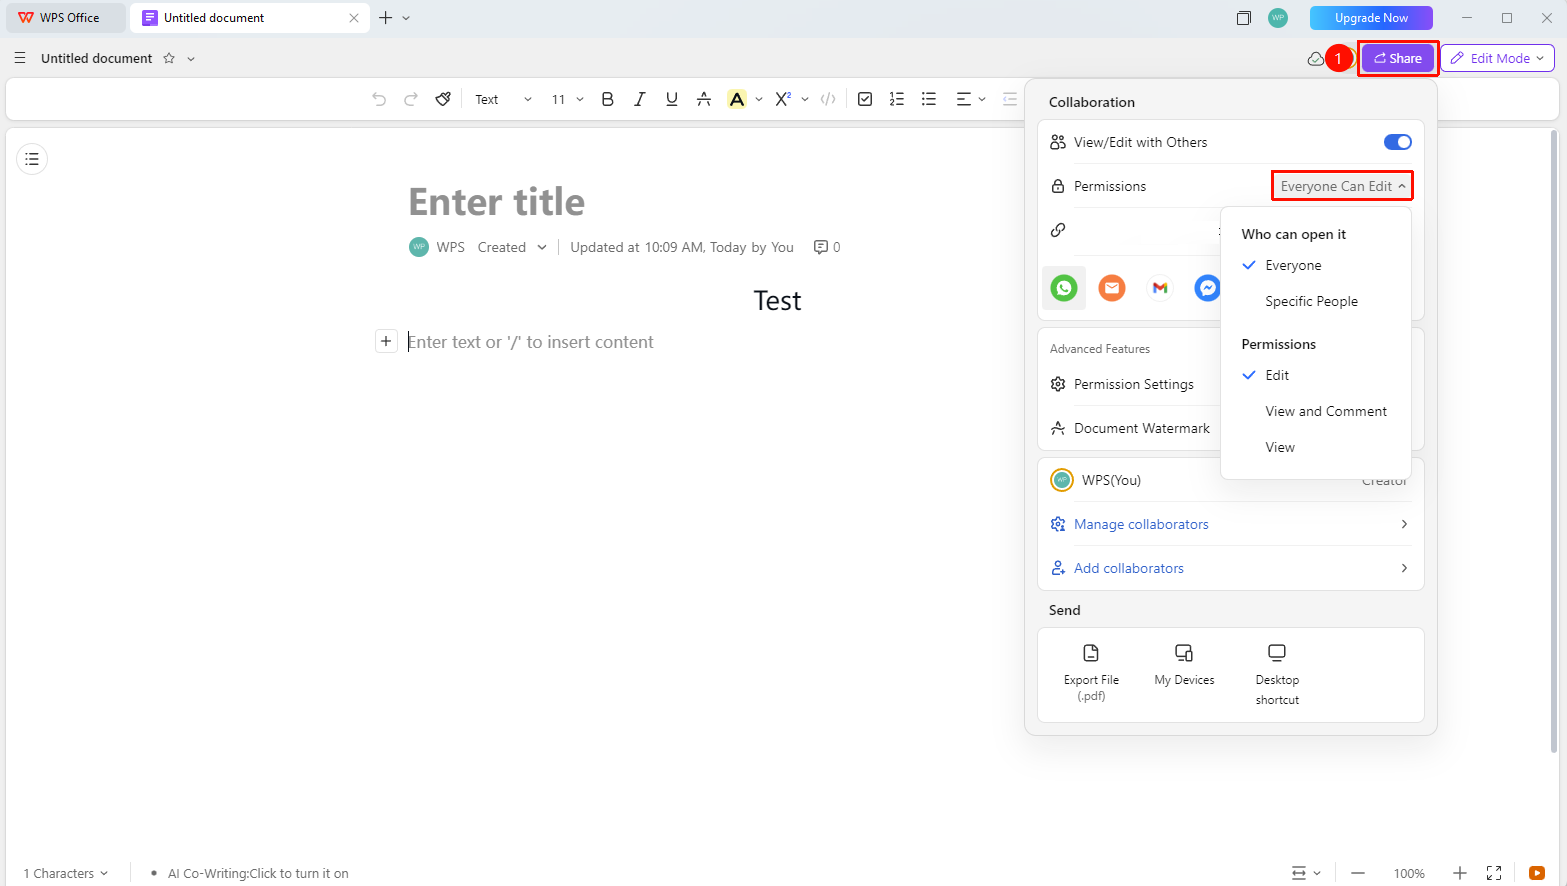Image resolution: width=1567 pixels, height=886 pixels.
Task: Share via orange email icon
Action: click(1112, 288)
